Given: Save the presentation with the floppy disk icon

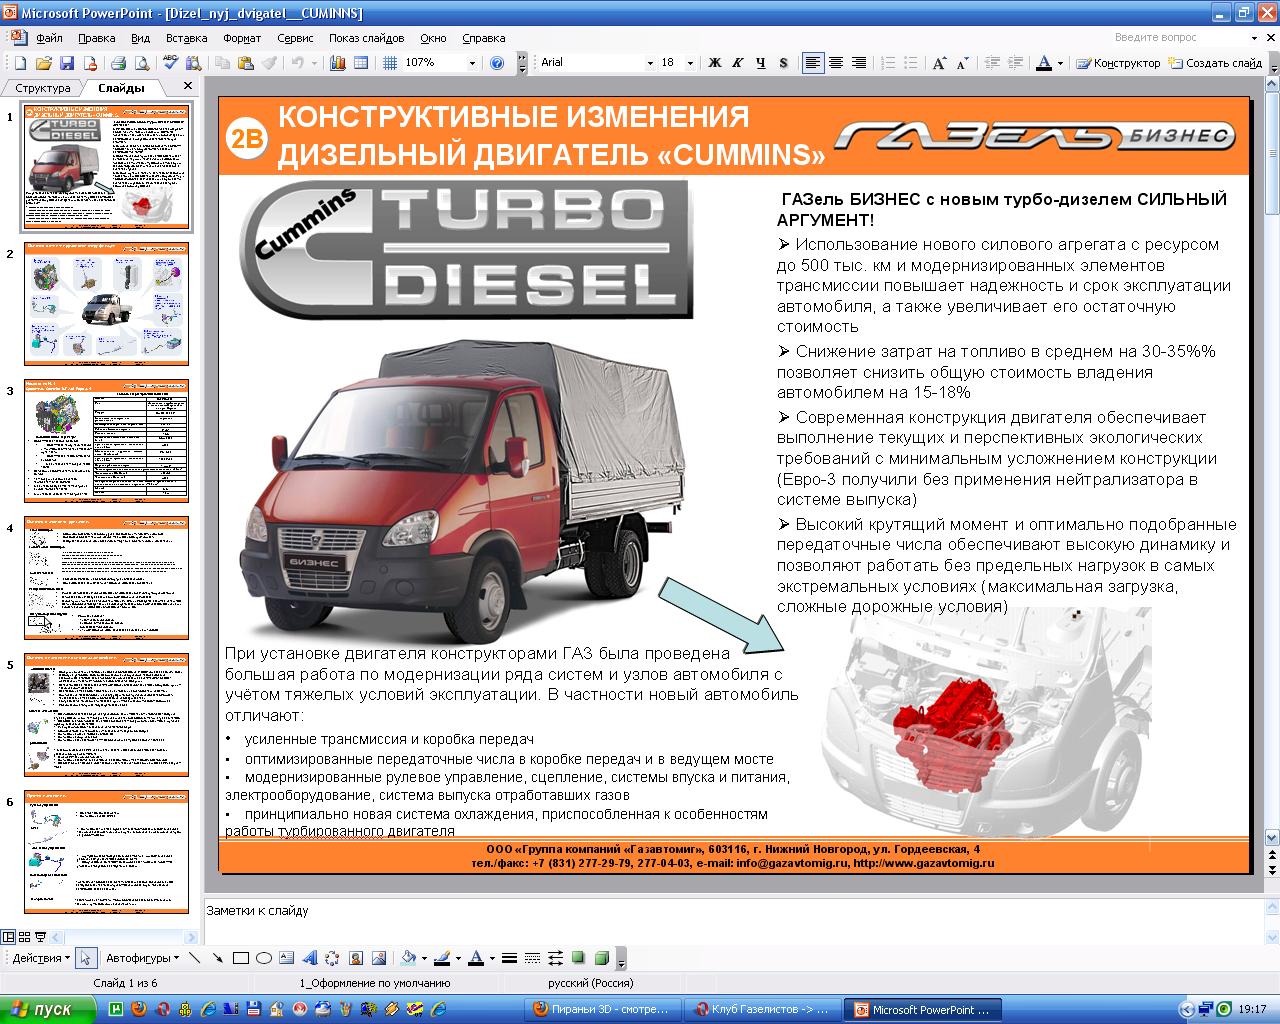Looking at the screenshot, I should 67,63.
